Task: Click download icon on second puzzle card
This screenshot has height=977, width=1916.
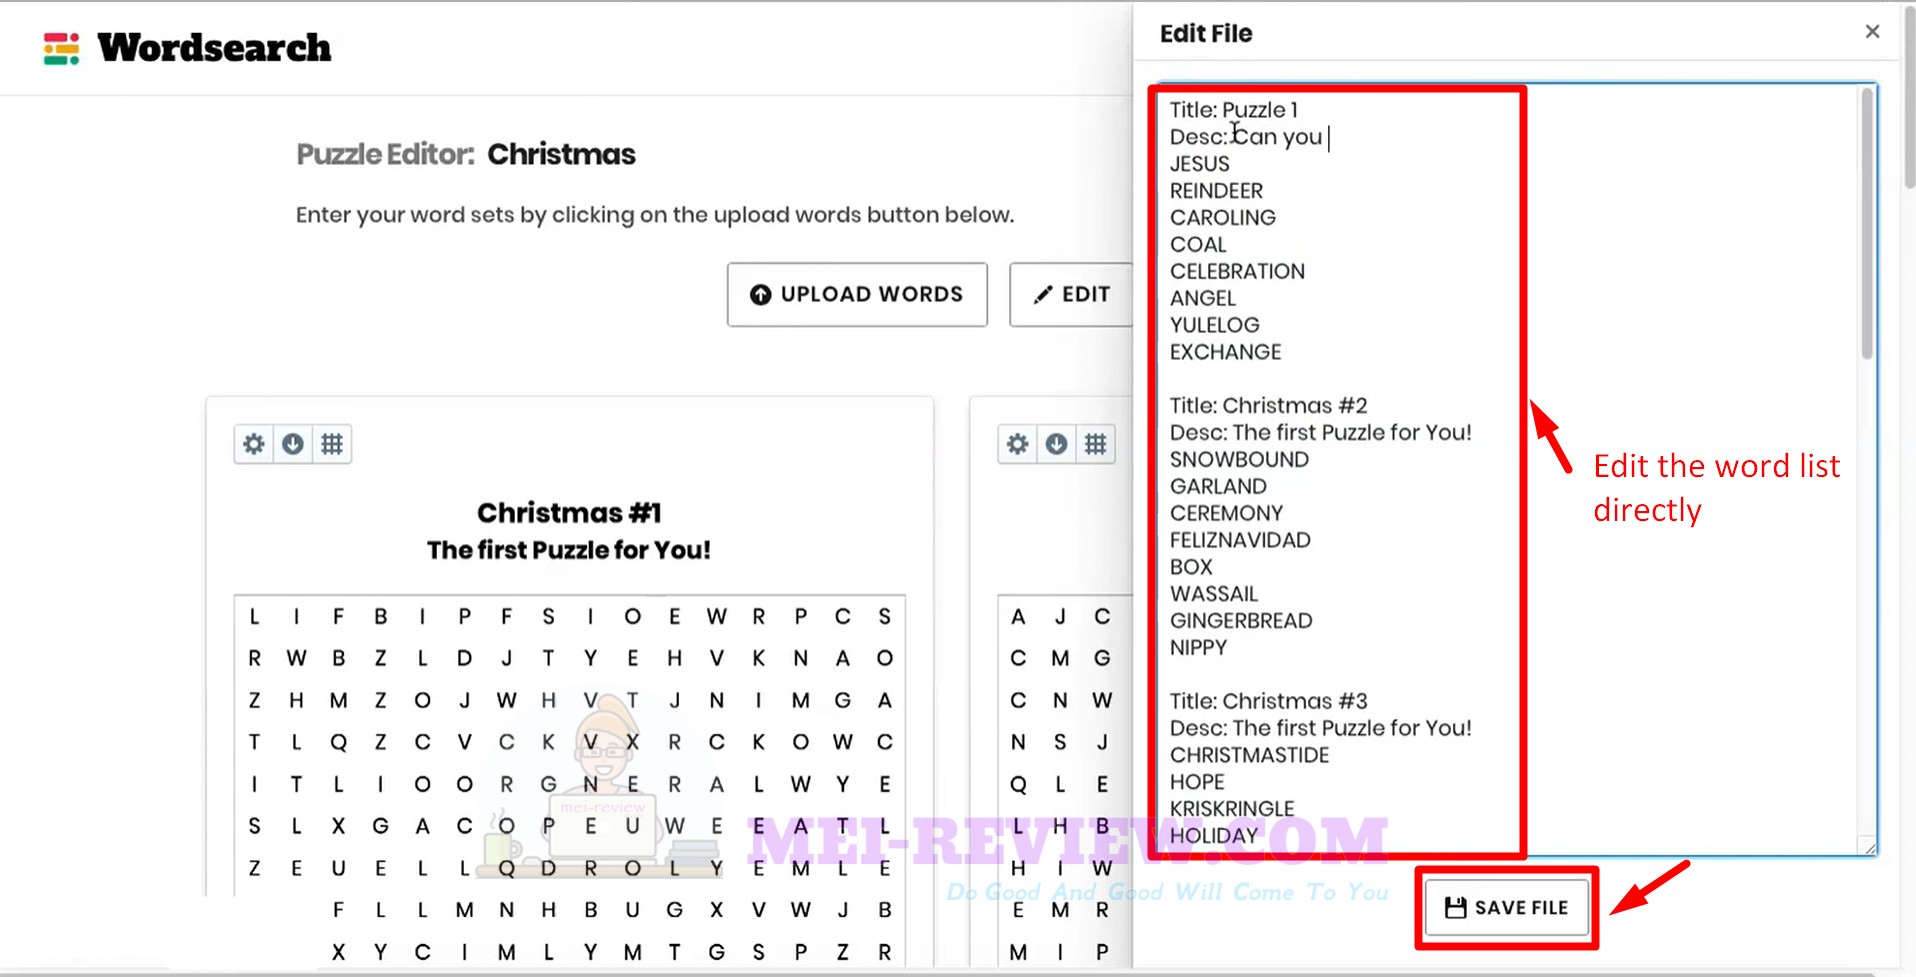Action: (1056, 444)
